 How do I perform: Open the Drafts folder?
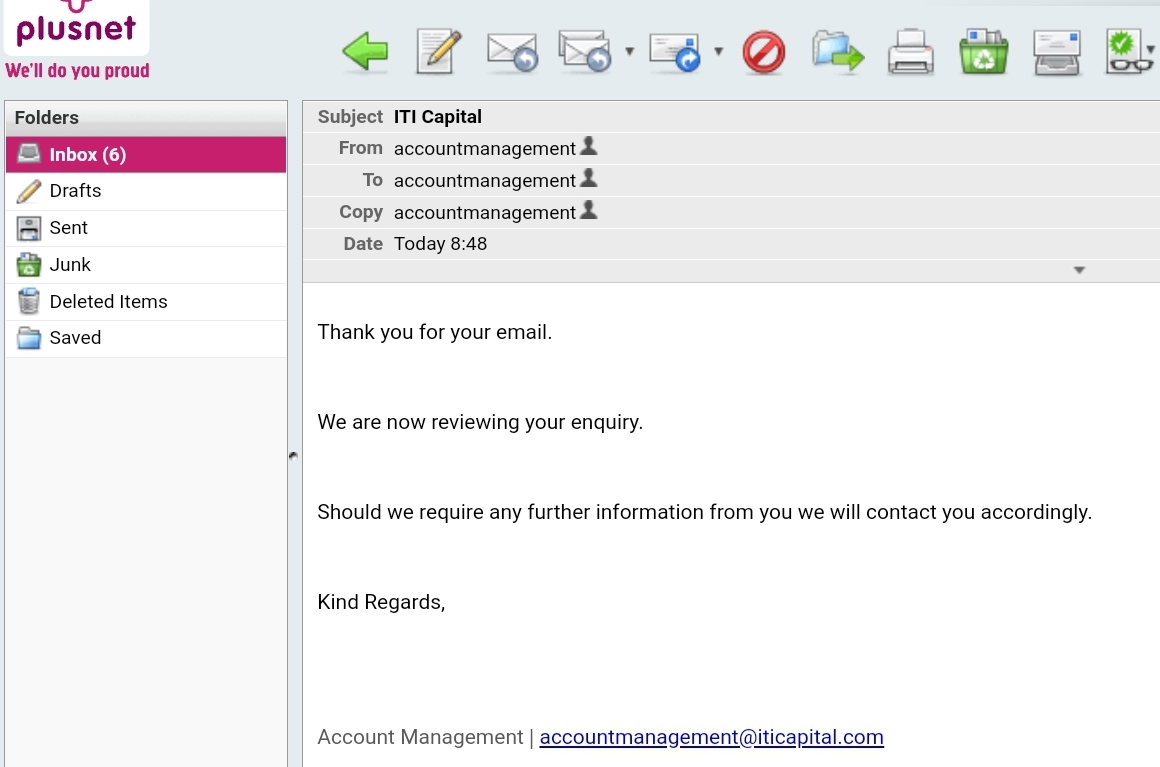point(146,191)
